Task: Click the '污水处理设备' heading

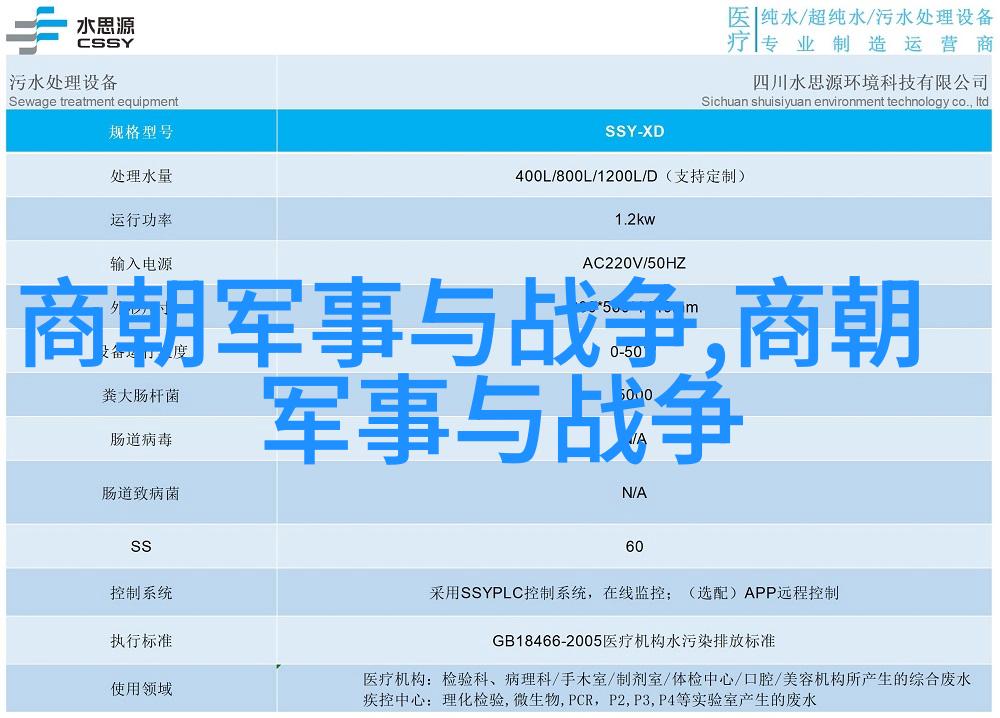Action: (63, 82)
